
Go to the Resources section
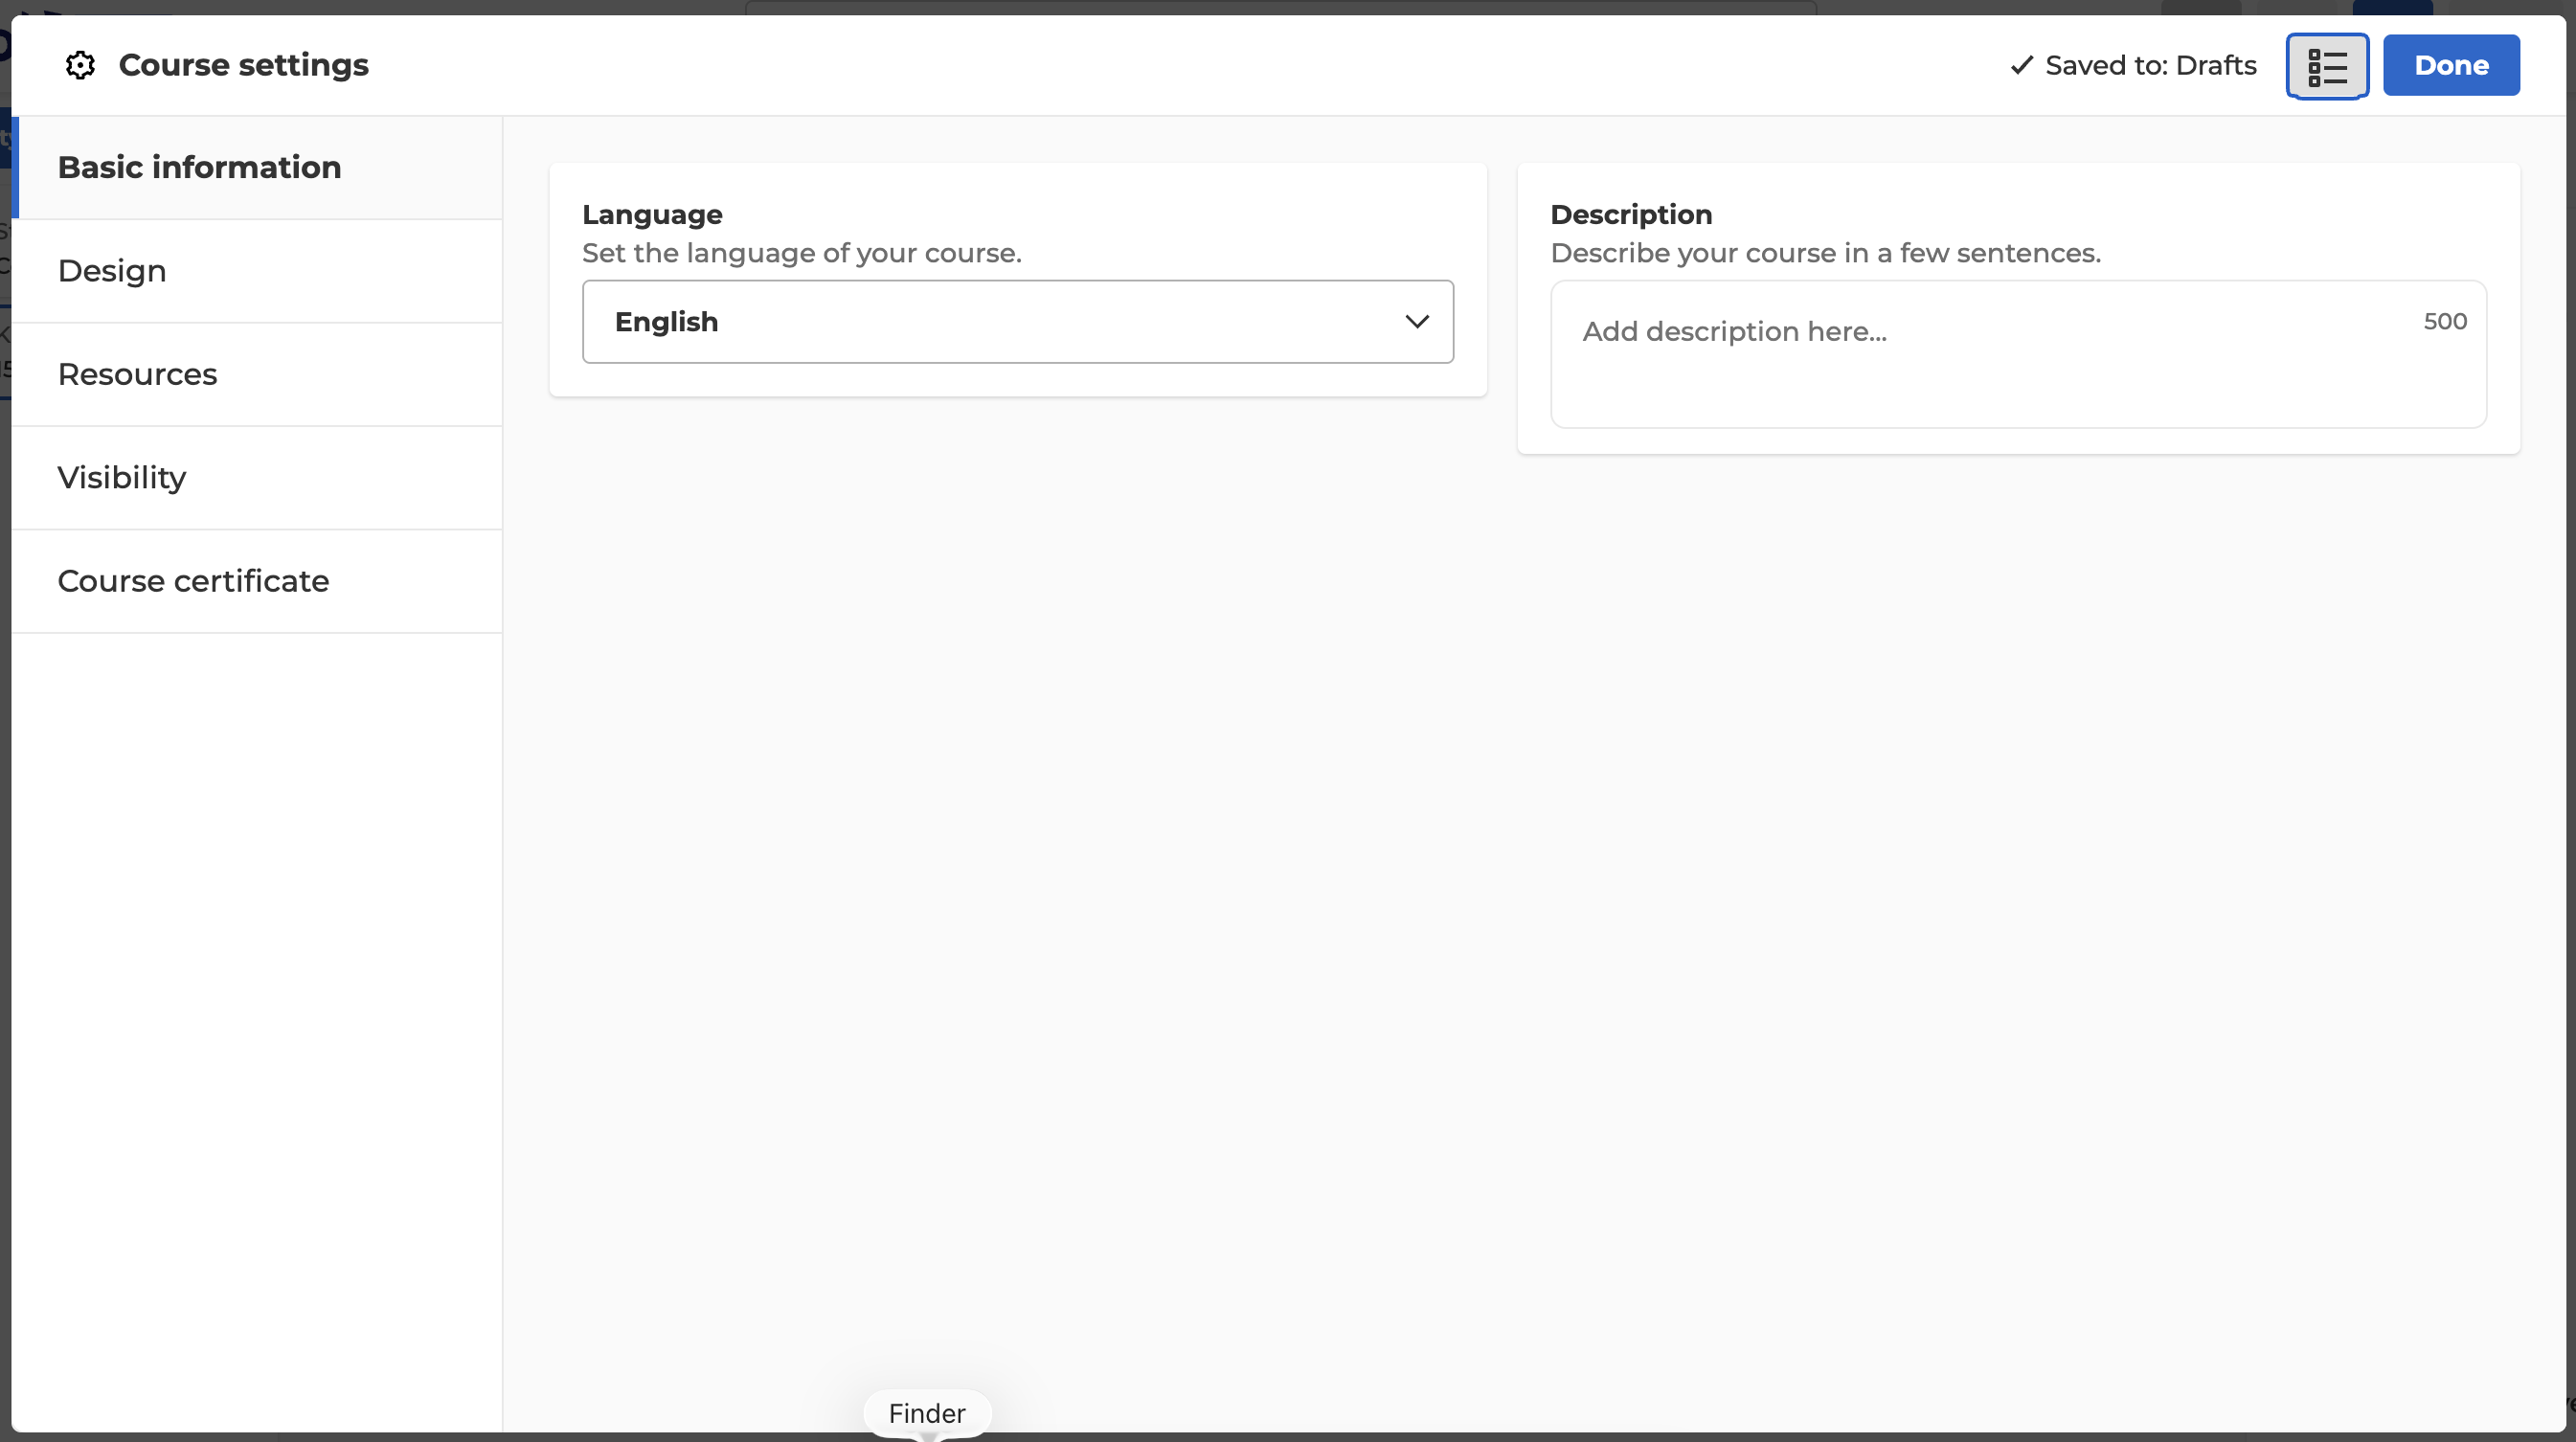(x=257, y=374)
